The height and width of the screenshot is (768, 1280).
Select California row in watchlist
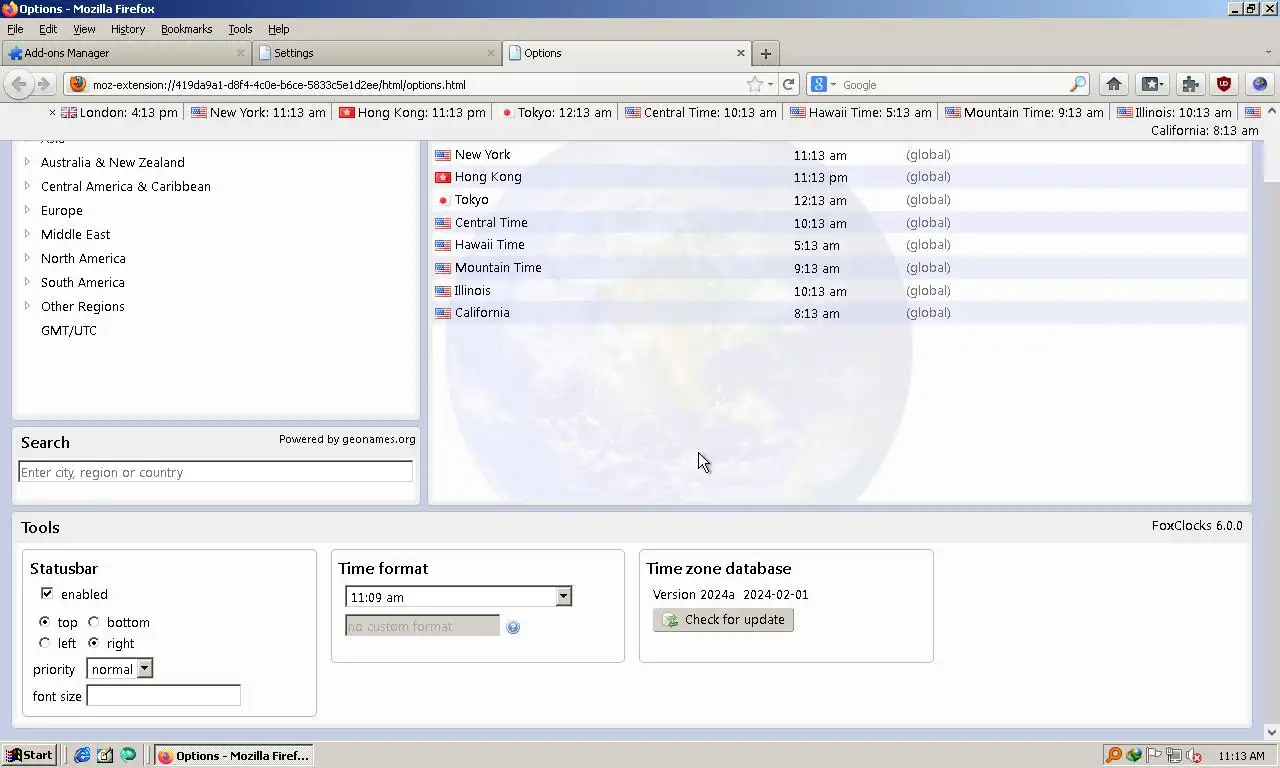pos(840,313)
